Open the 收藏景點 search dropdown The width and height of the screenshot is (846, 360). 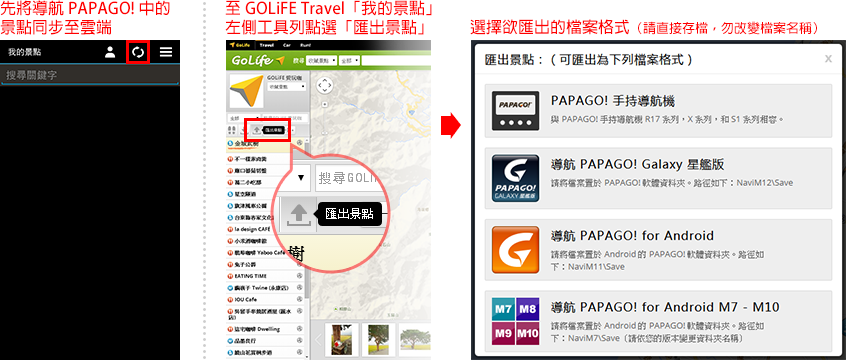pos(322,60)
